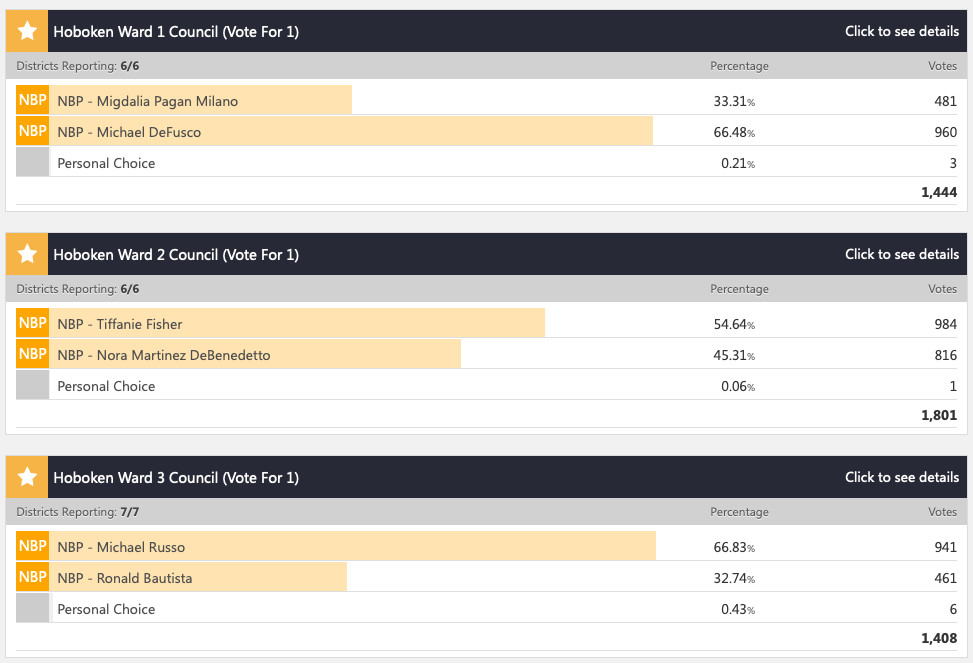
Task: Click the star icon for Ward 2 Council
Action: (x=27, y=254)
